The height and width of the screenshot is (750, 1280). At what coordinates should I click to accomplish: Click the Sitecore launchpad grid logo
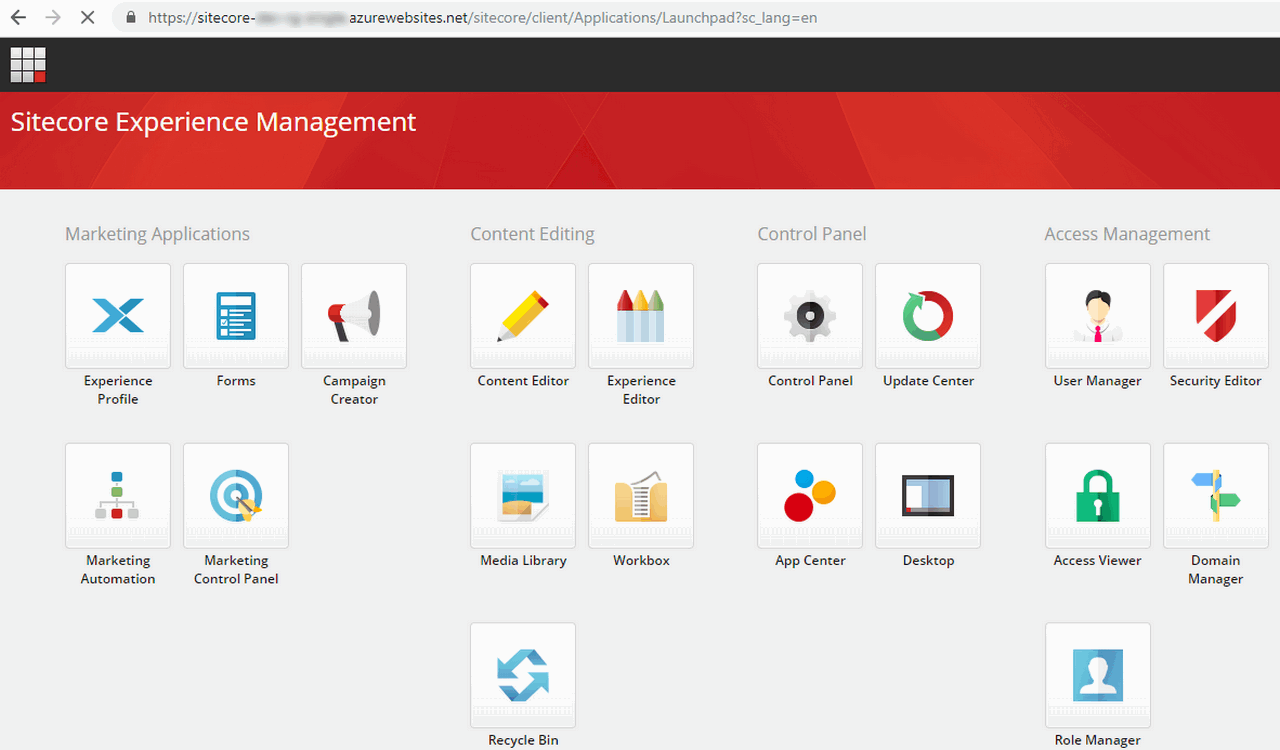coord(28,64)
